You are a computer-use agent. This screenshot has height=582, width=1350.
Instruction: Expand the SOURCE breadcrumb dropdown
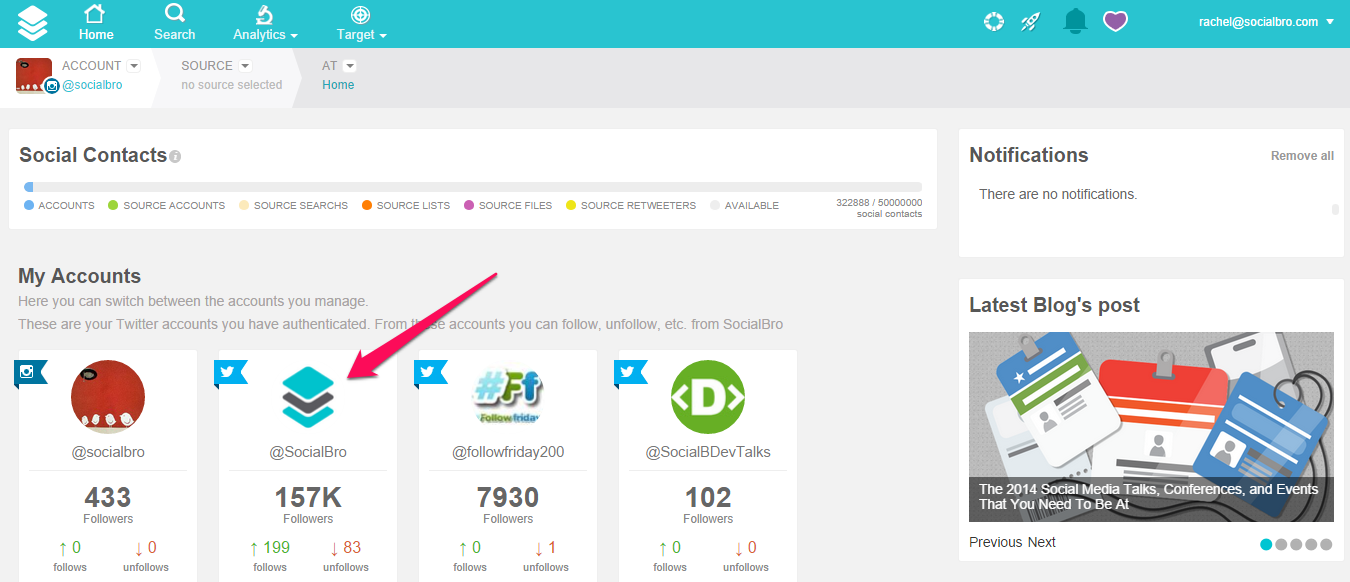pos(245,66)
